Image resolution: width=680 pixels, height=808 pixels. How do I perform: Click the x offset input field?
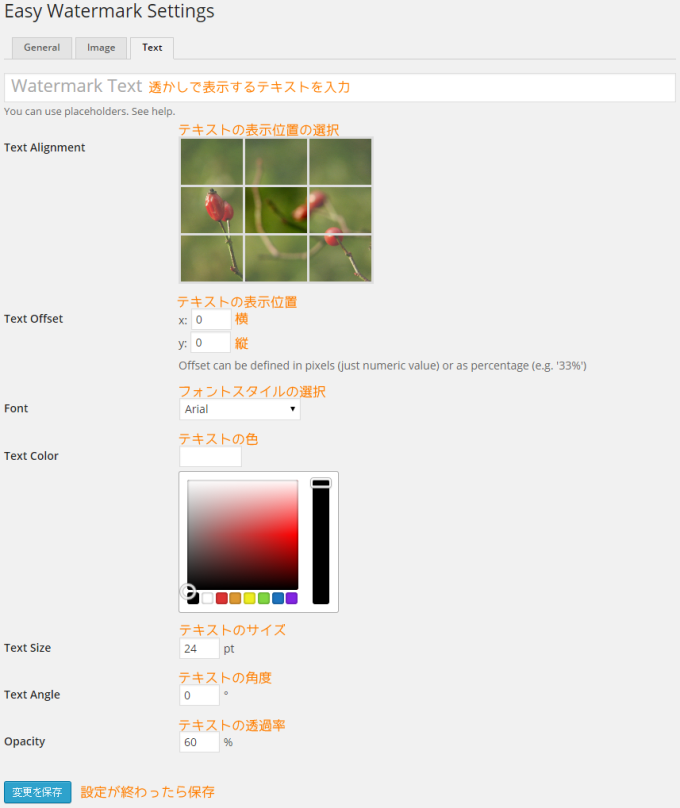tap(211, 320)
